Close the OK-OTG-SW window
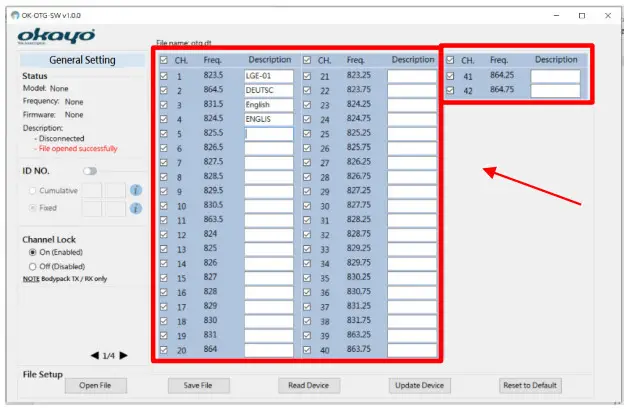630x412 pixels. click(608, 15)
